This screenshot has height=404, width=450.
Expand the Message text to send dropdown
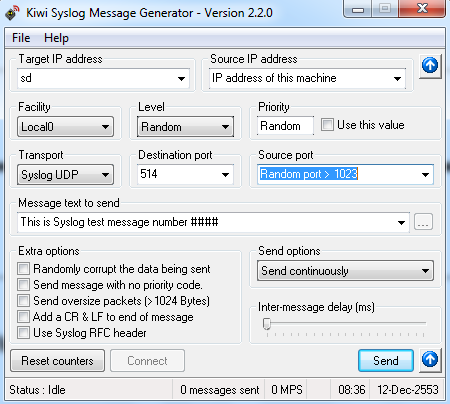(x=402, y=223)
